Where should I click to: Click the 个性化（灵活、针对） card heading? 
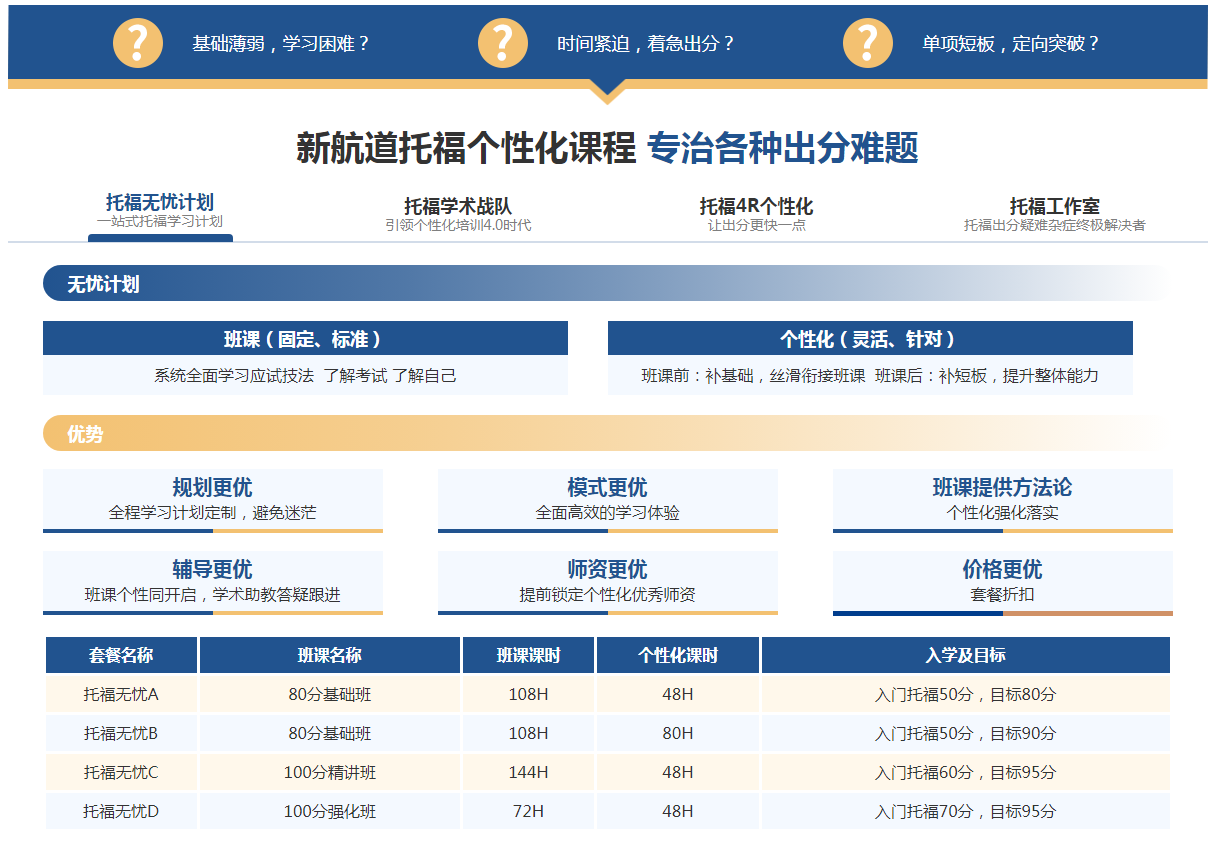870,339
